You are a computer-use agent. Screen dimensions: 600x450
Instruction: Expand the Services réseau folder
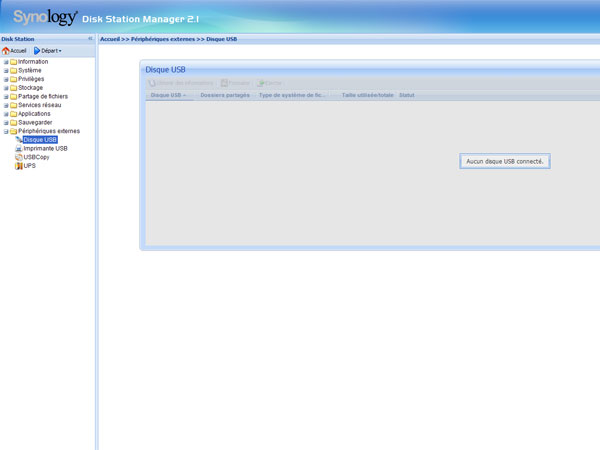click(x=6, y=105)
